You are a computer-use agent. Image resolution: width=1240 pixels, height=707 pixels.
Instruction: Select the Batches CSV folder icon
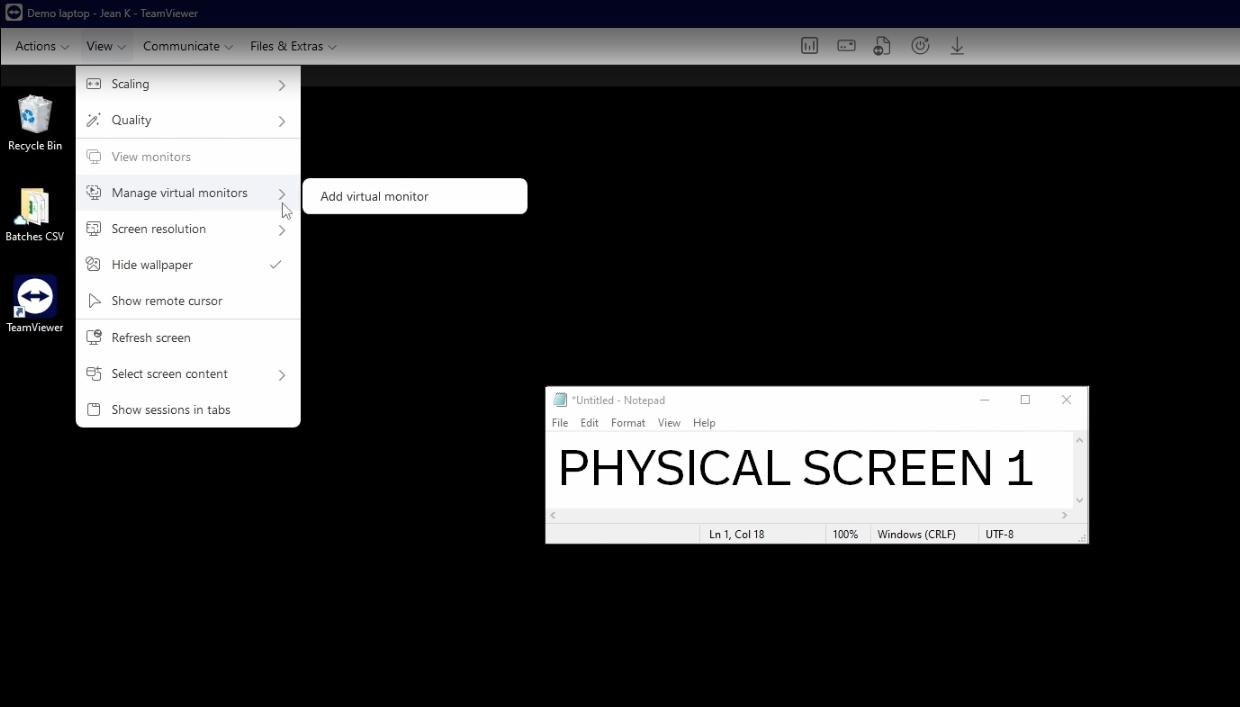click(x=35, y=214)
